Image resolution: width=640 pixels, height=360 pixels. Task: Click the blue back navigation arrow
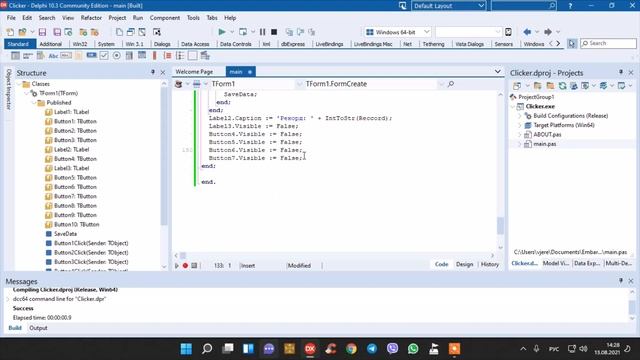tap(527, 32)
